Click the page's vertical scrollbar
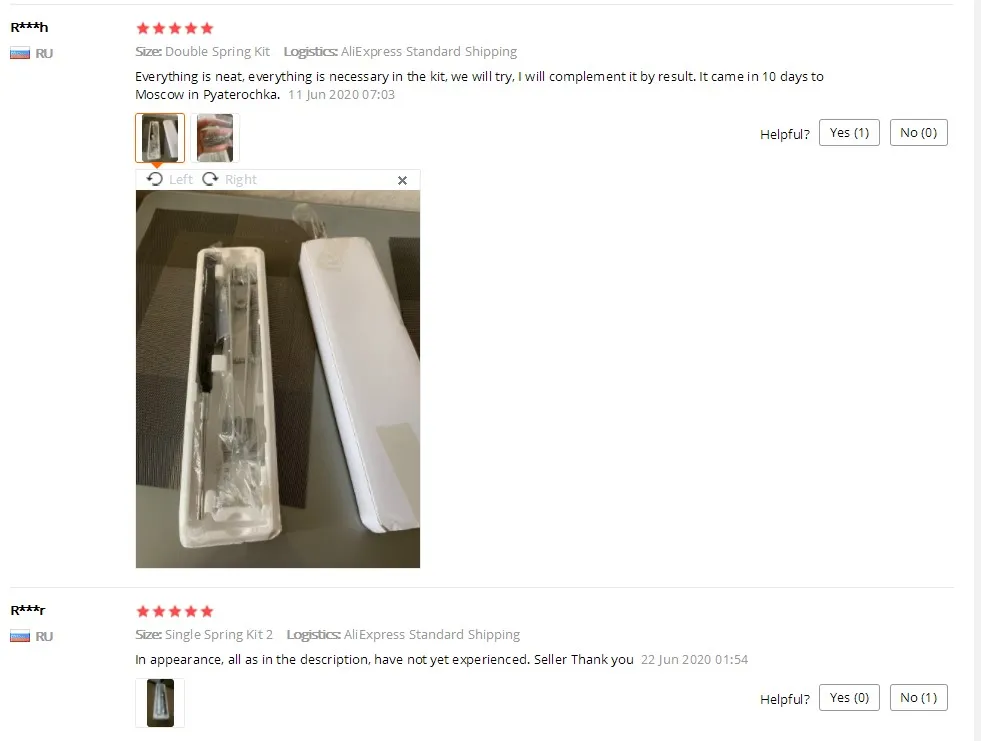This screenshot has width=981, height=741. (975, 370)
